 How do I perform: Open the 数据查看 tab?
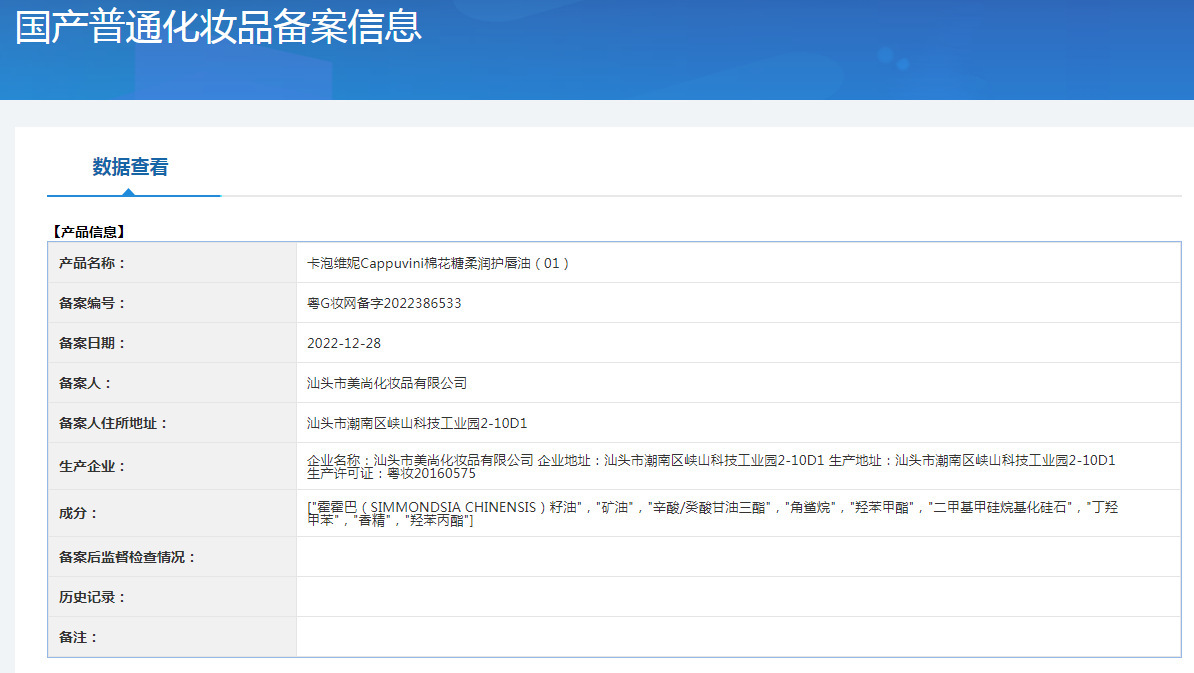[130, 167]
